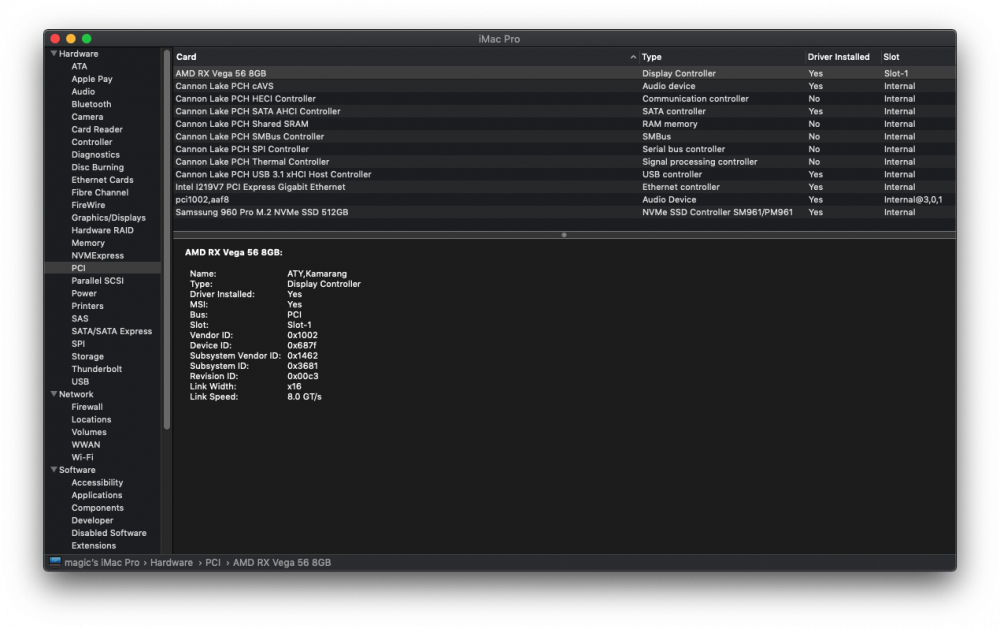The image size is (1000, 629).
Task: Toggle sort arrow on Card column
Action: [633, 57]
